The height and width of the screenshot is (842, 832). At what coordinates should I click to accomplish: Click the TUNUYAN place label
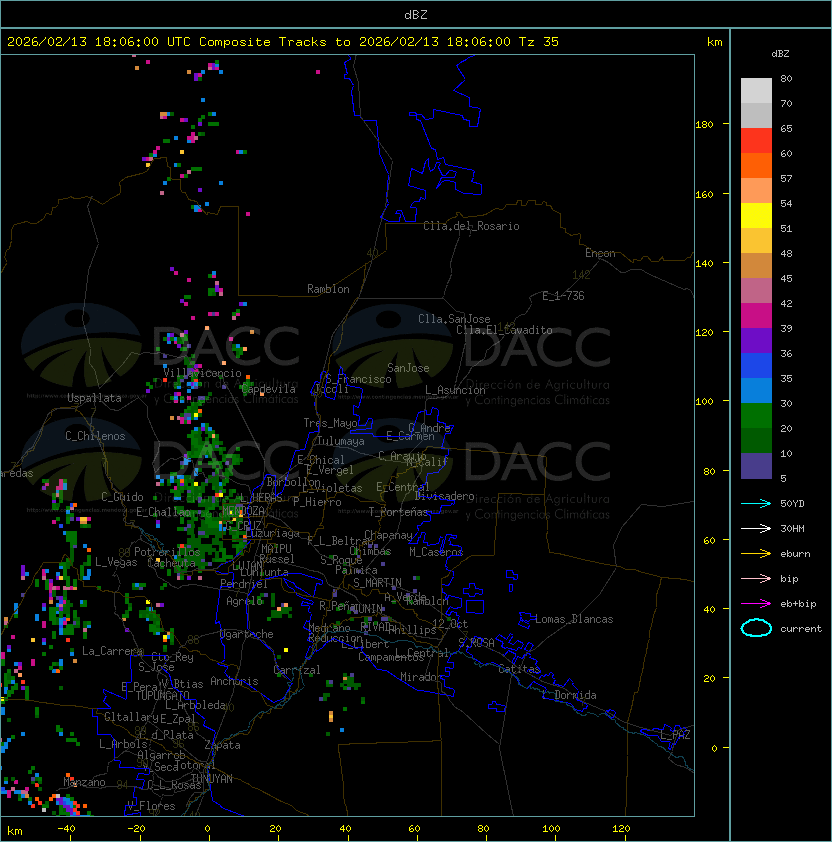coord(212,779)
